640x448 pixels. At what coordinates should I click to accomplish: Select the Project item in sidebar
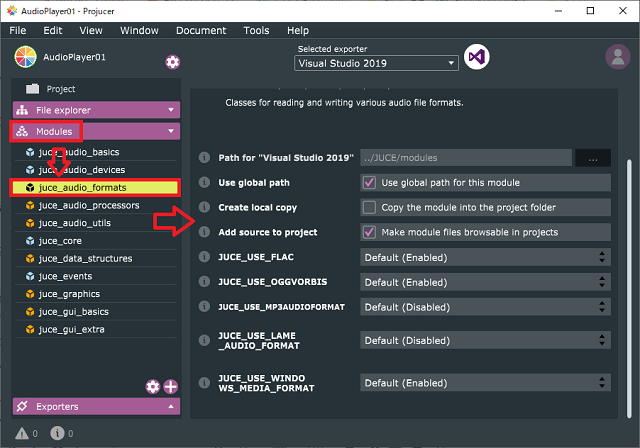coord(96,89)
